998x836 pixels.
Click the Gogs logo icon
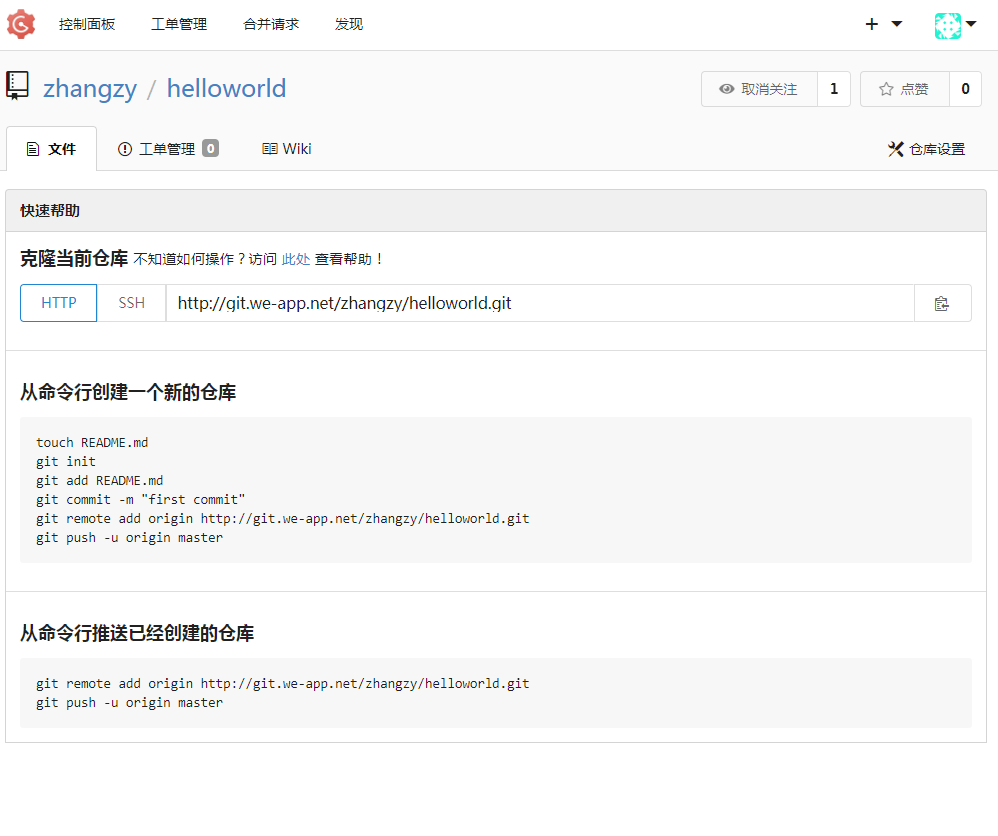(21, 24)
